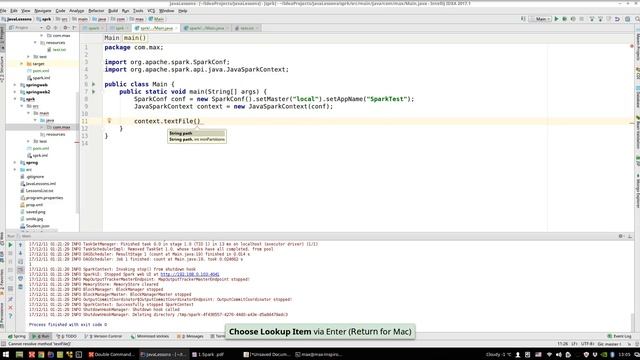The width and height of the screenshot is (640, 360).
Task: Click the Stop icon in the top toolbar
Action: [x=582, y=19]
